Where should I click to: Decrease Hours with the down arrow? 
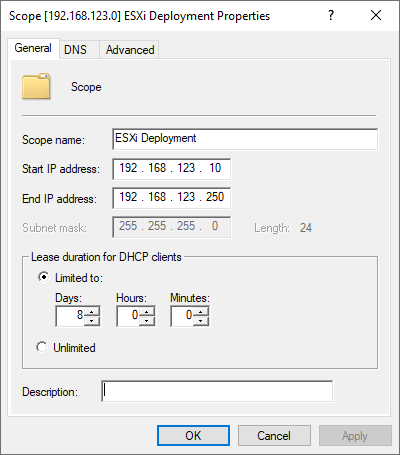coord(147,321)
